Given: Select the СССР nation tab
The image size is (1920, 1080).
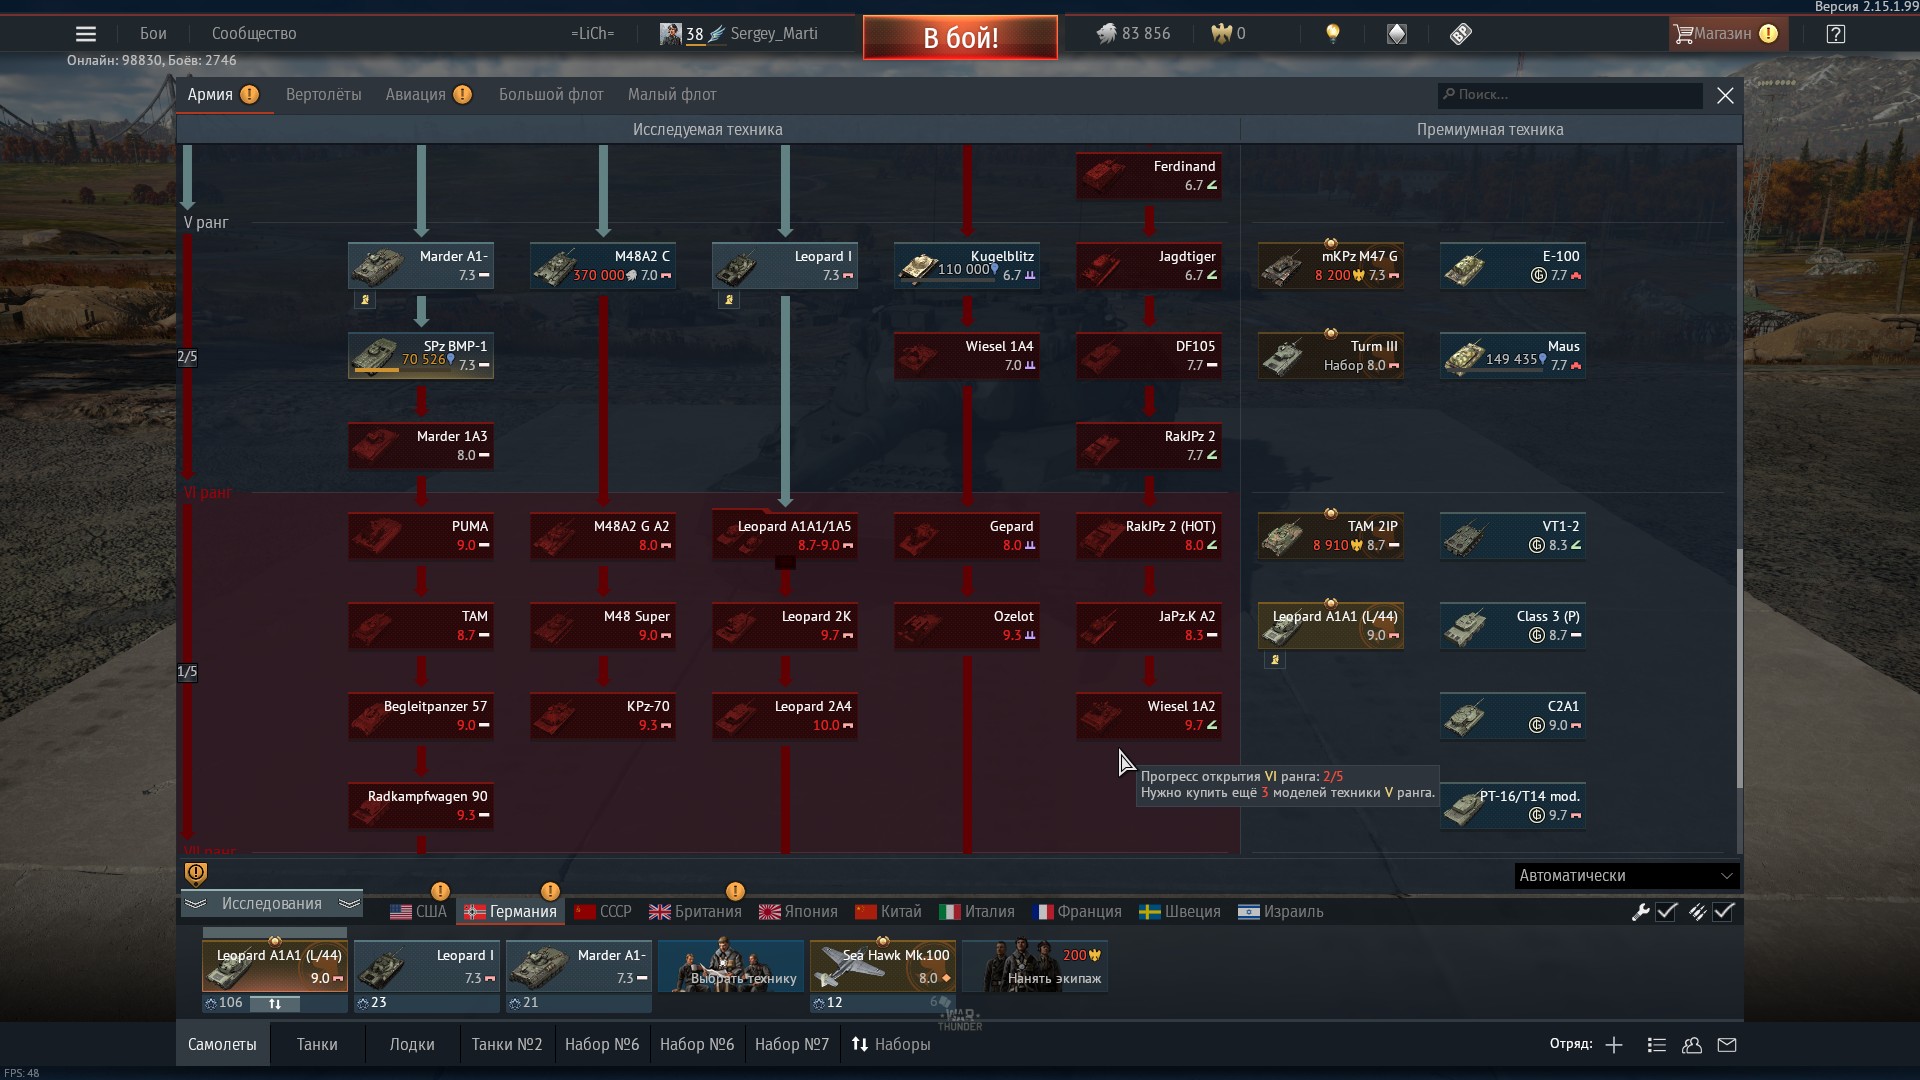Looking at the screenshot, I should 603,912.
